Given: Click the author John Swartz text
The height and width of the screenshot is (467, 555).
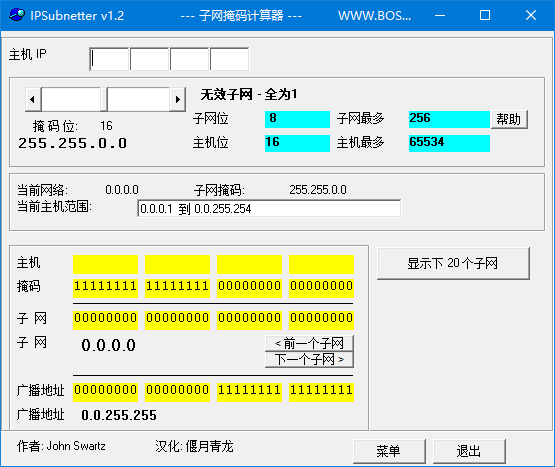Looking at the screenshot, I should coord(76,446).
